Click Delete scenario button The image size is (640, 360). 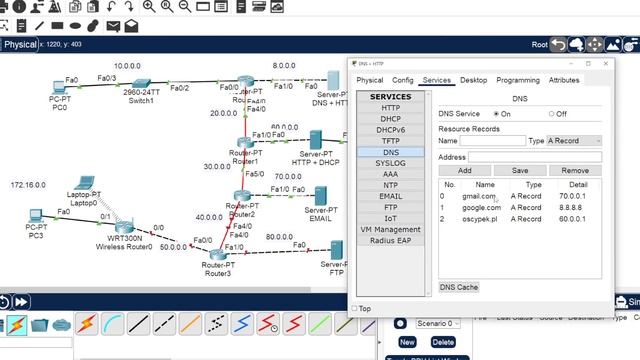443,342
